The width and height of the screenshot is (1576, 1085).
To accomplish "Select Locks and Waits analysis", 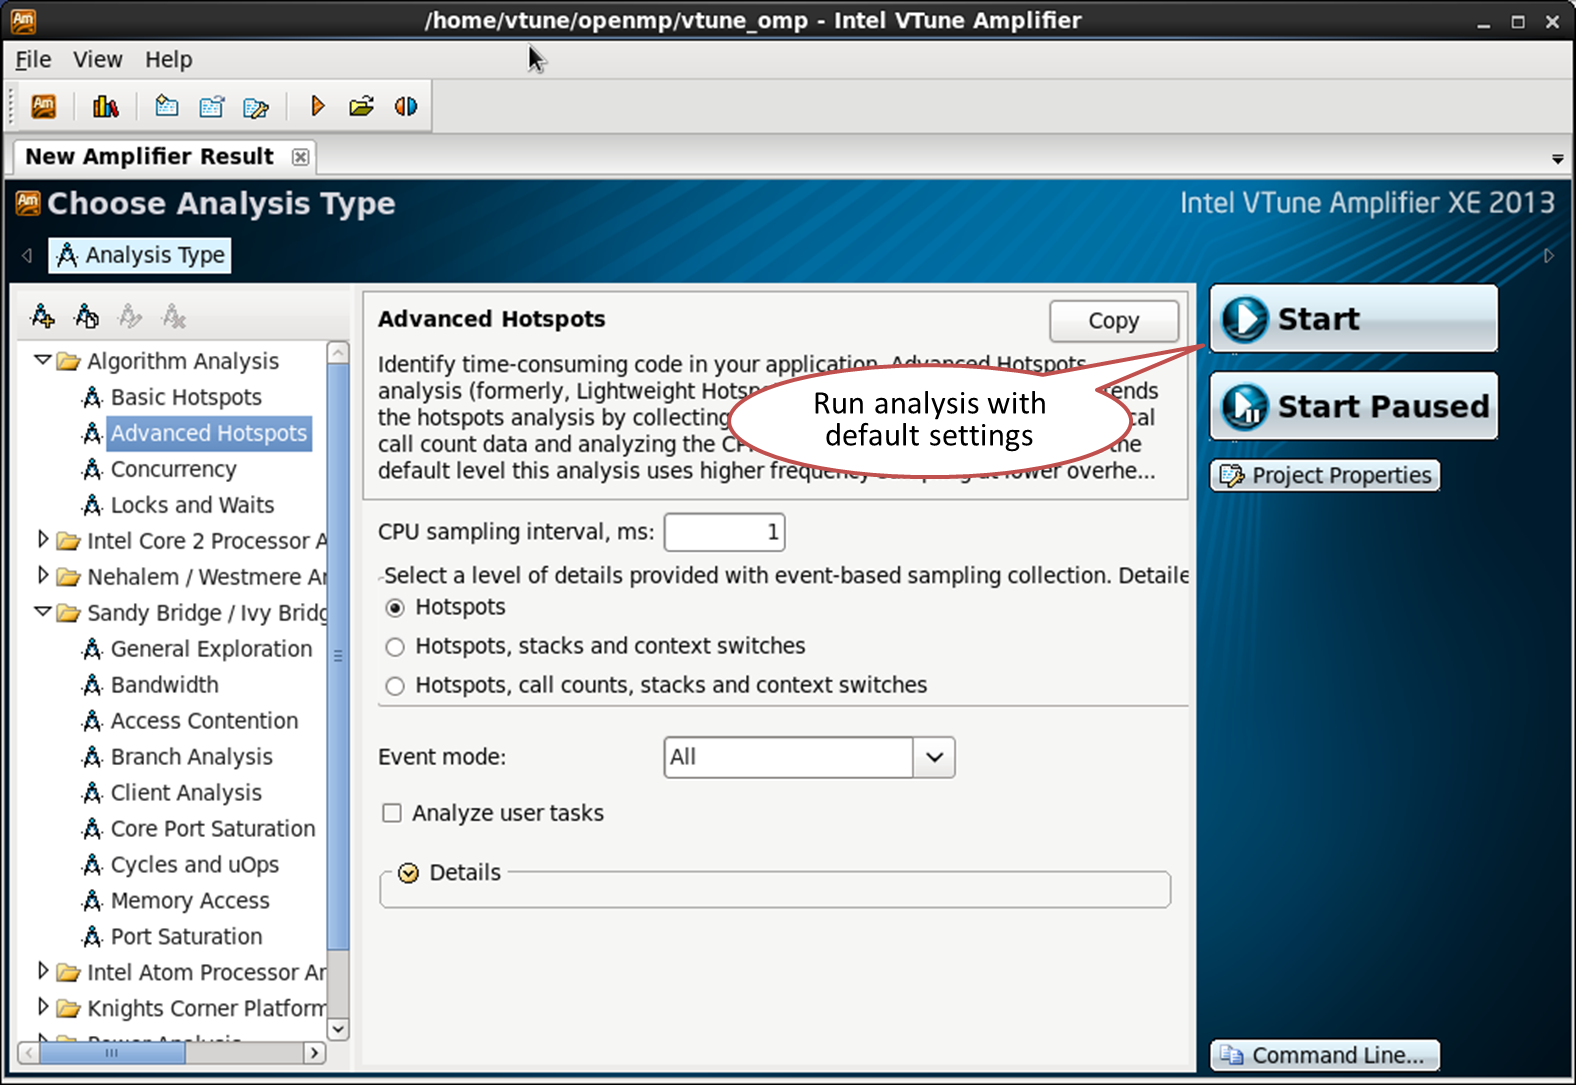I will tap(192, 505).
